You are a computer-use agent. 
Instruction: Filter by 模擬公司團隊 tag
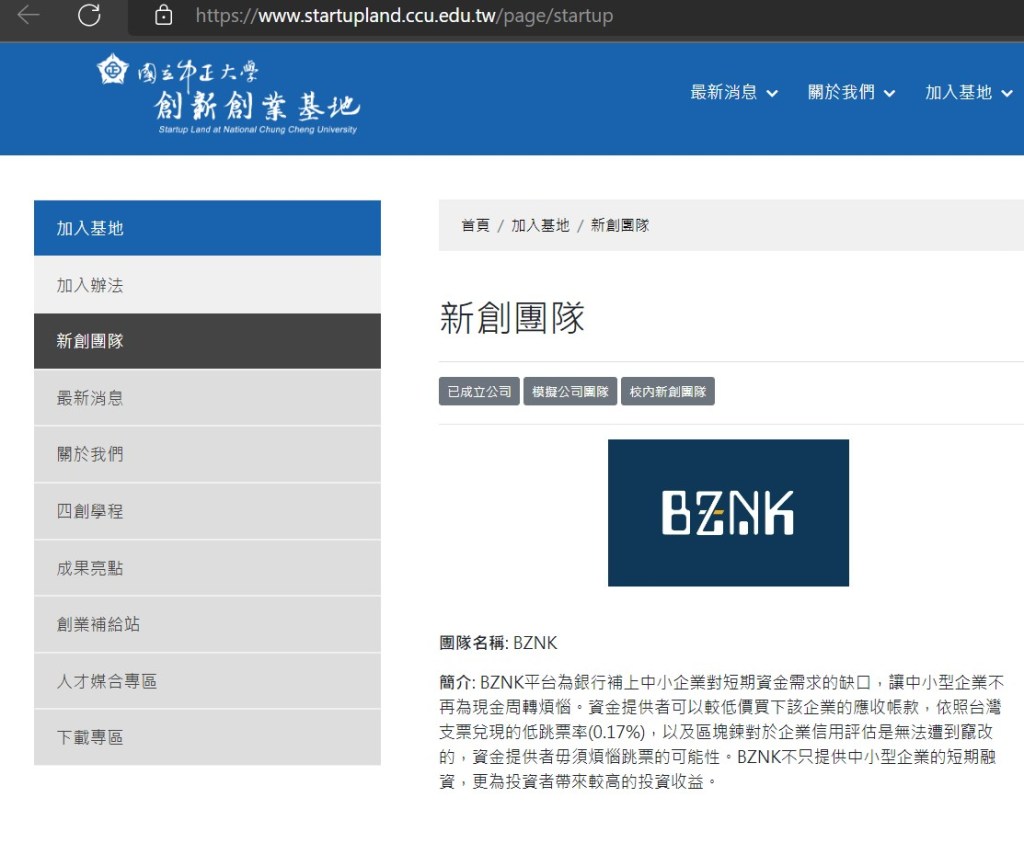(570, 392)
